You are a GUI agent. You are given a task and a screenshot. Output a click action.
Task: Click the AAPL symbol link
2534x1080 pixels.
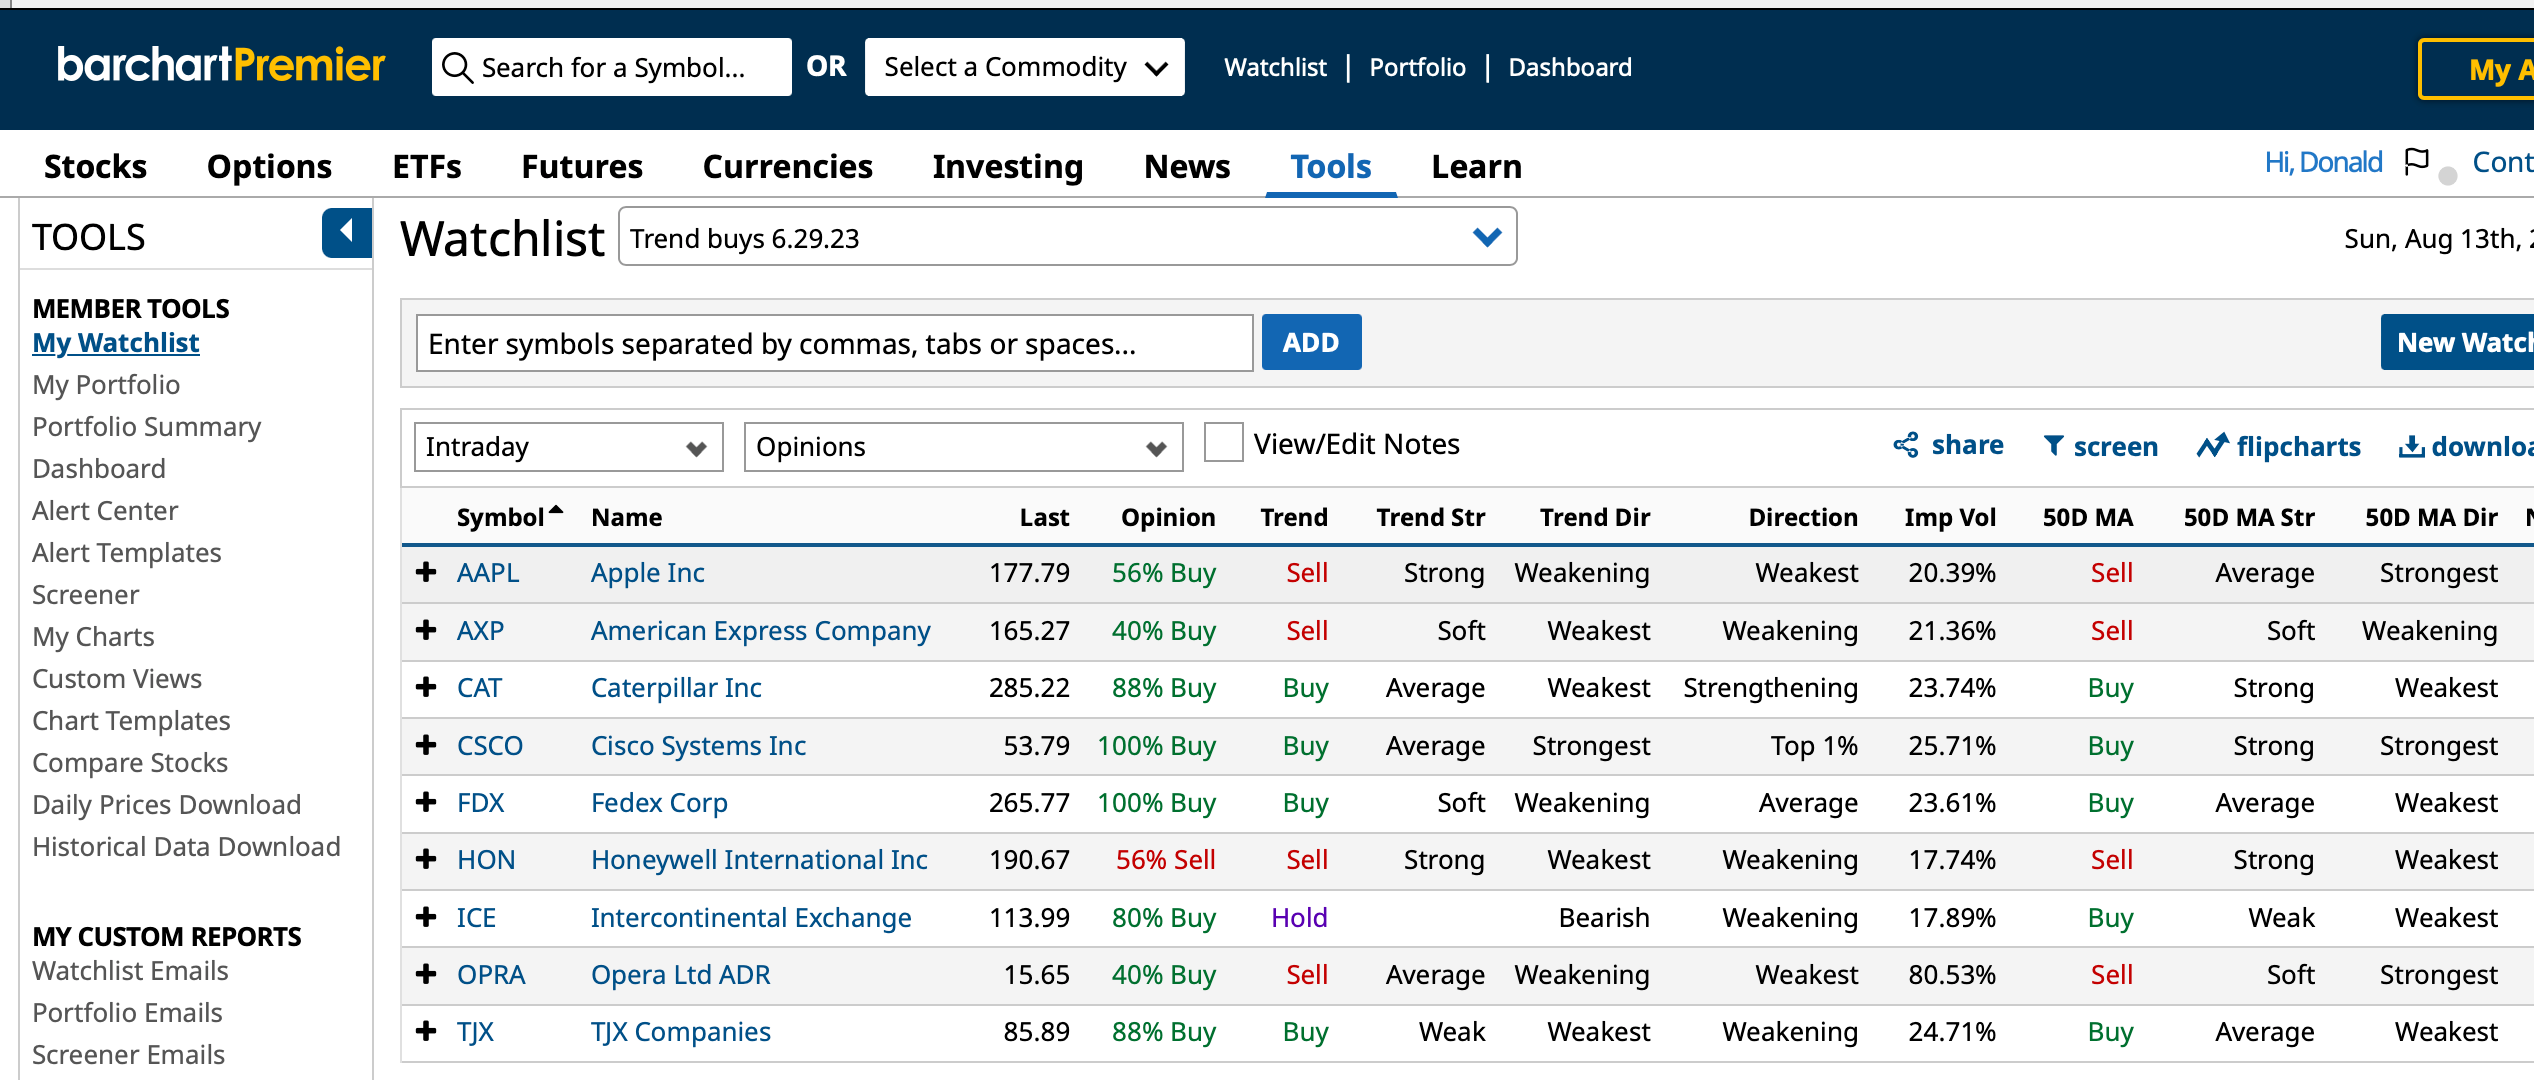(488, 572)
